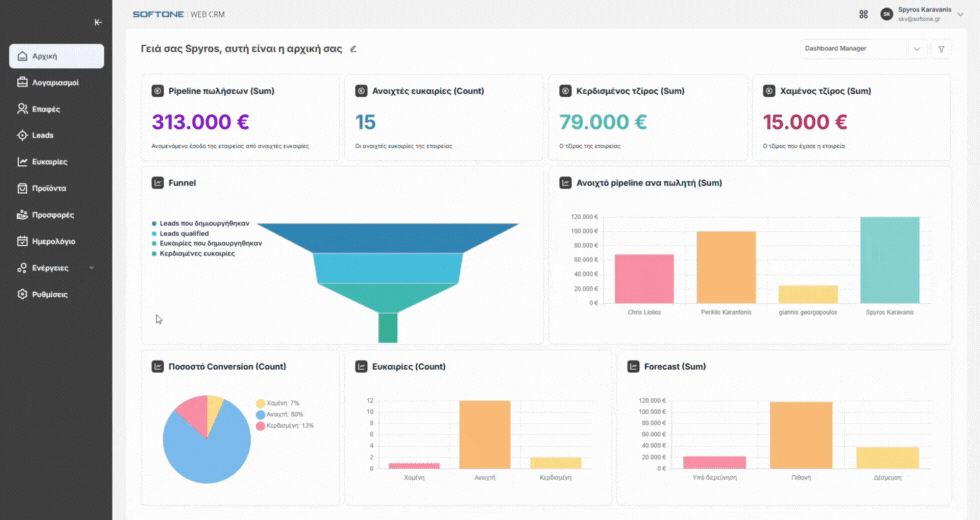The width and height of the screenshot is (980, 520).
Task: Expand the Ενέργειες sidebar submenu
Action: 91,268
